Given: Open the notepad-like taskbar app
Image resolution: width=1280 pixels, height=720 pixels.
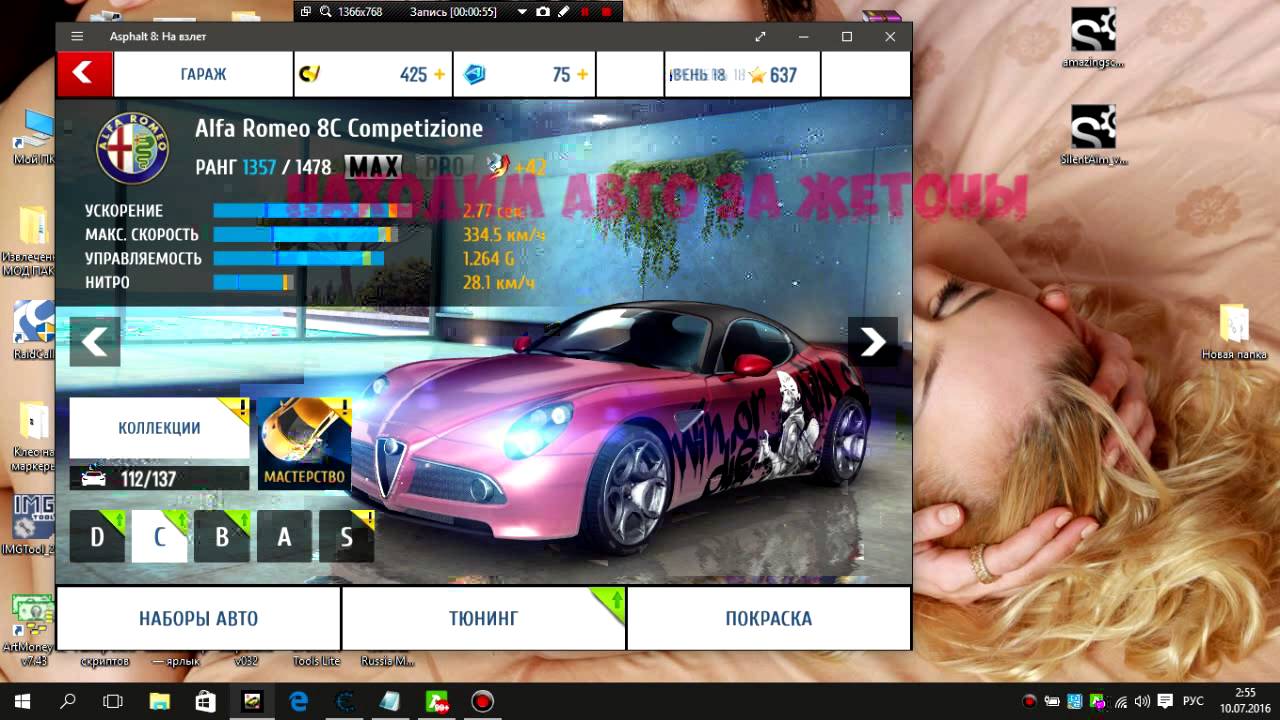Looking at the screenshot, I should [390, 702].
